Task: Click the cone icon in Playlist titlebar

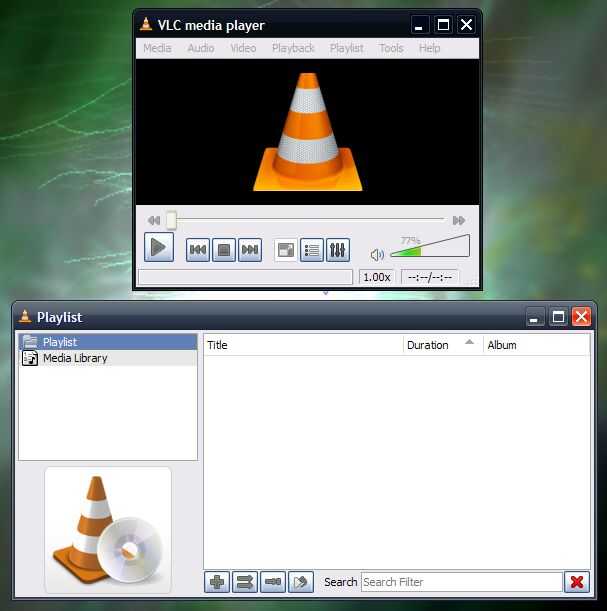Action: 25,316
